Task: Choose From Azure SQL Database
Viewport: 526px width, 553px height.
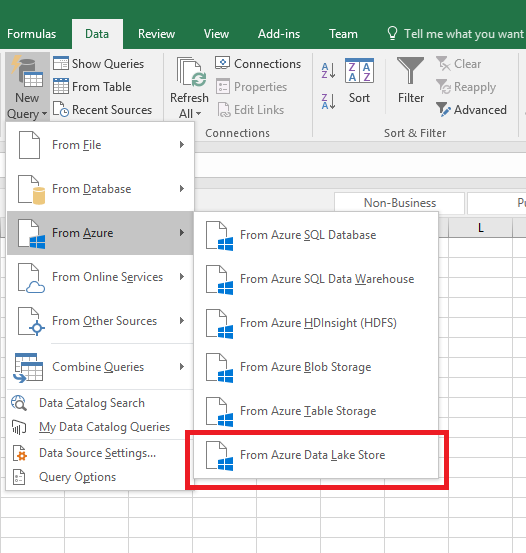Action: coord(316,235)
